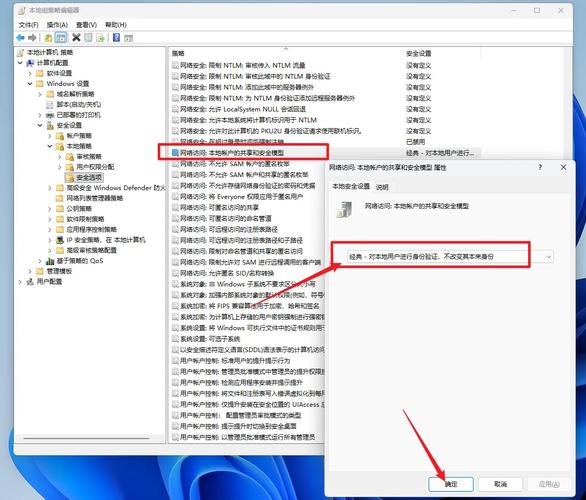Expand the 用户配置 tree node

[x=20, y=281]
